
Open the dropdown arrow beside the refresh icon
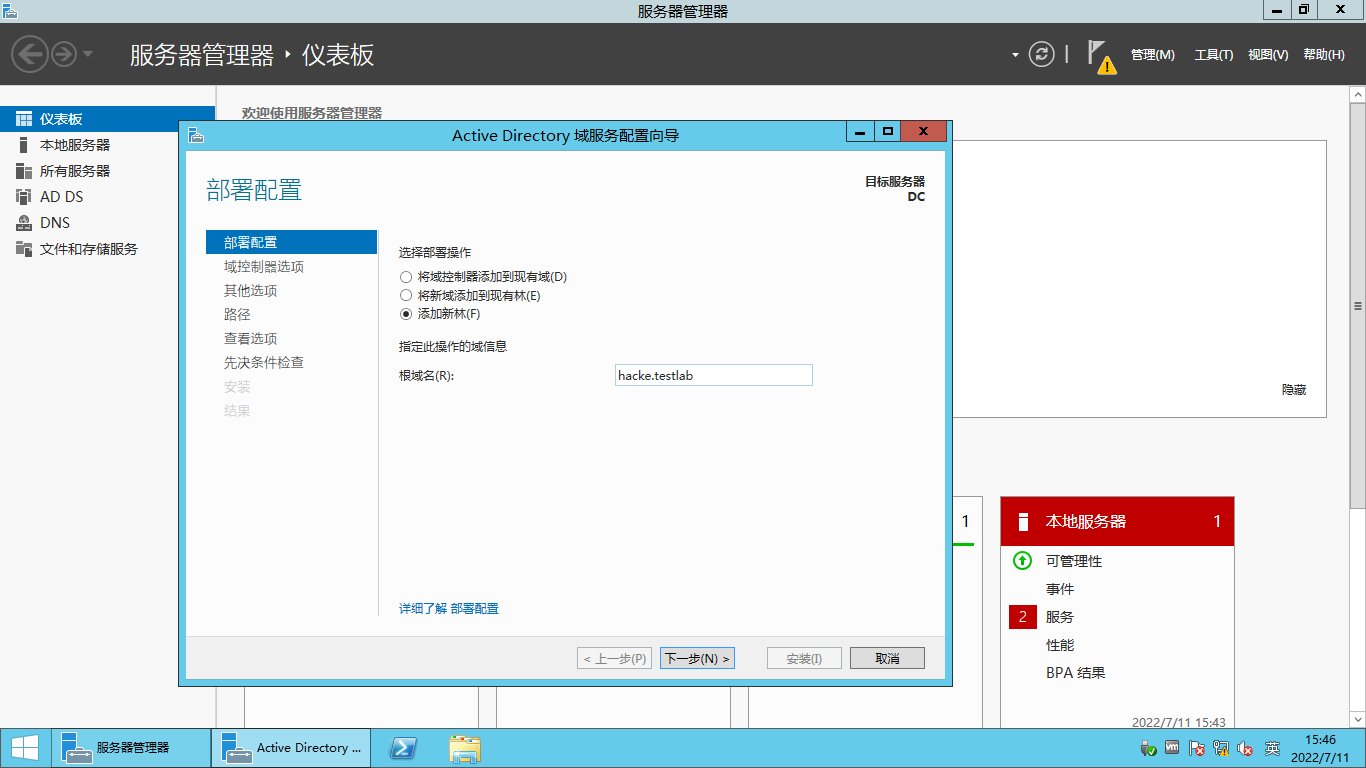(1013, 54)
